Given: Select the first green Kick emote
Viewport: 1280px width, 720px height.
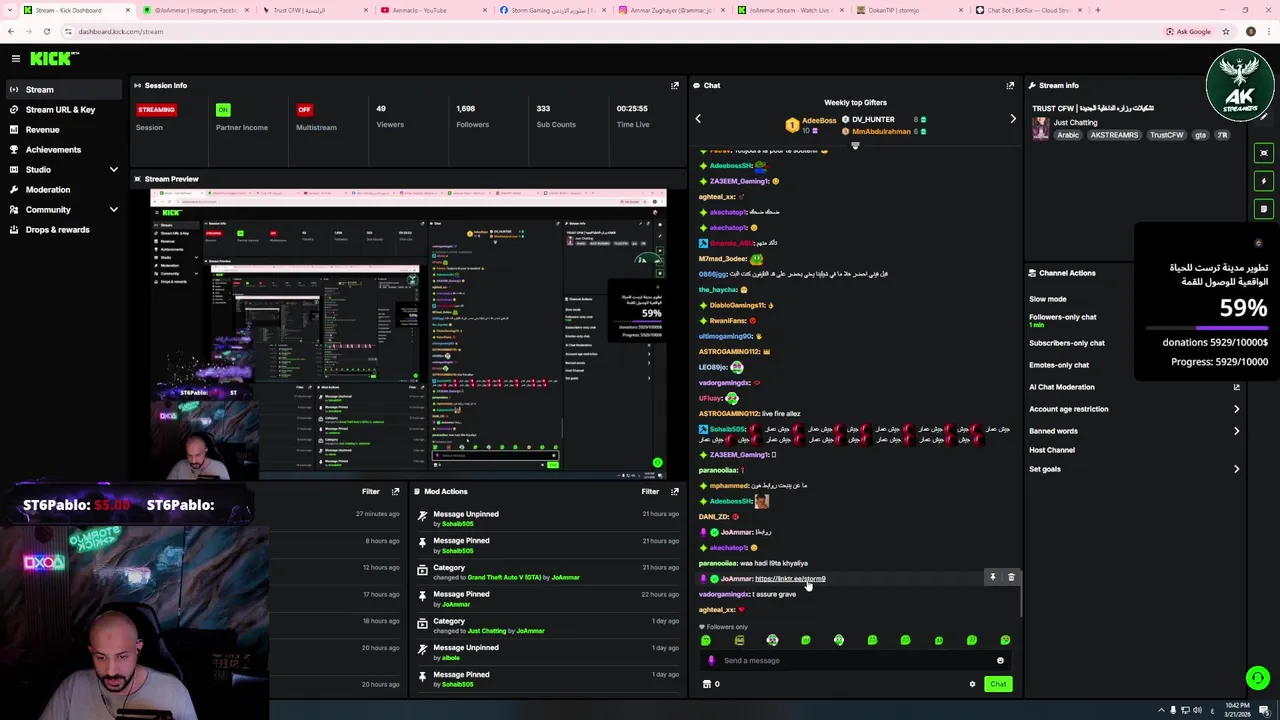Looking at the screenshot, I should pos(706,640).
